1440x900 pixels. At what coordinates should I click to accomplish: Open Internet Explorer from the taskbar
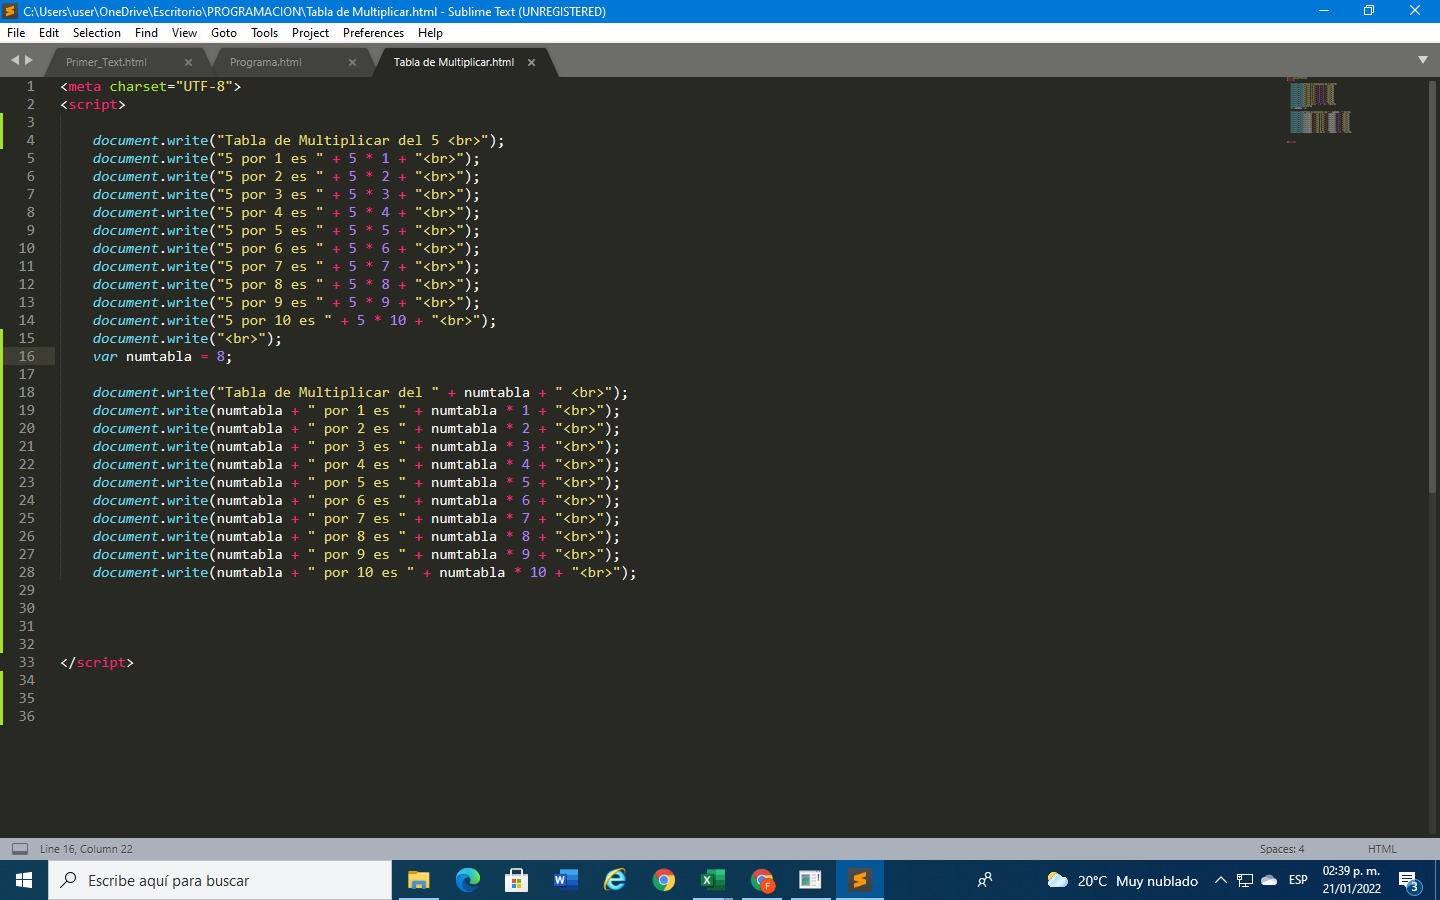click(614, 880)
